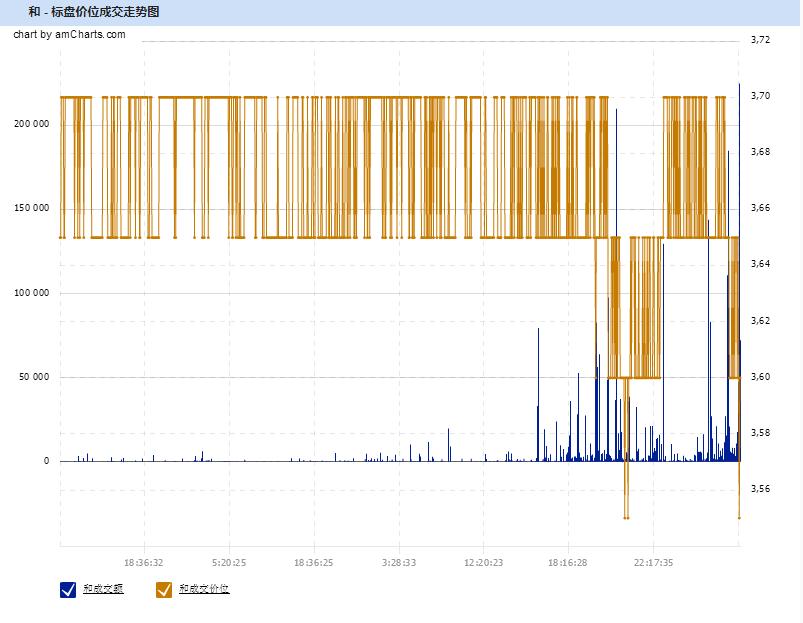
Task: Click the 3,56 right axis price label
Action: pos(760,489)
